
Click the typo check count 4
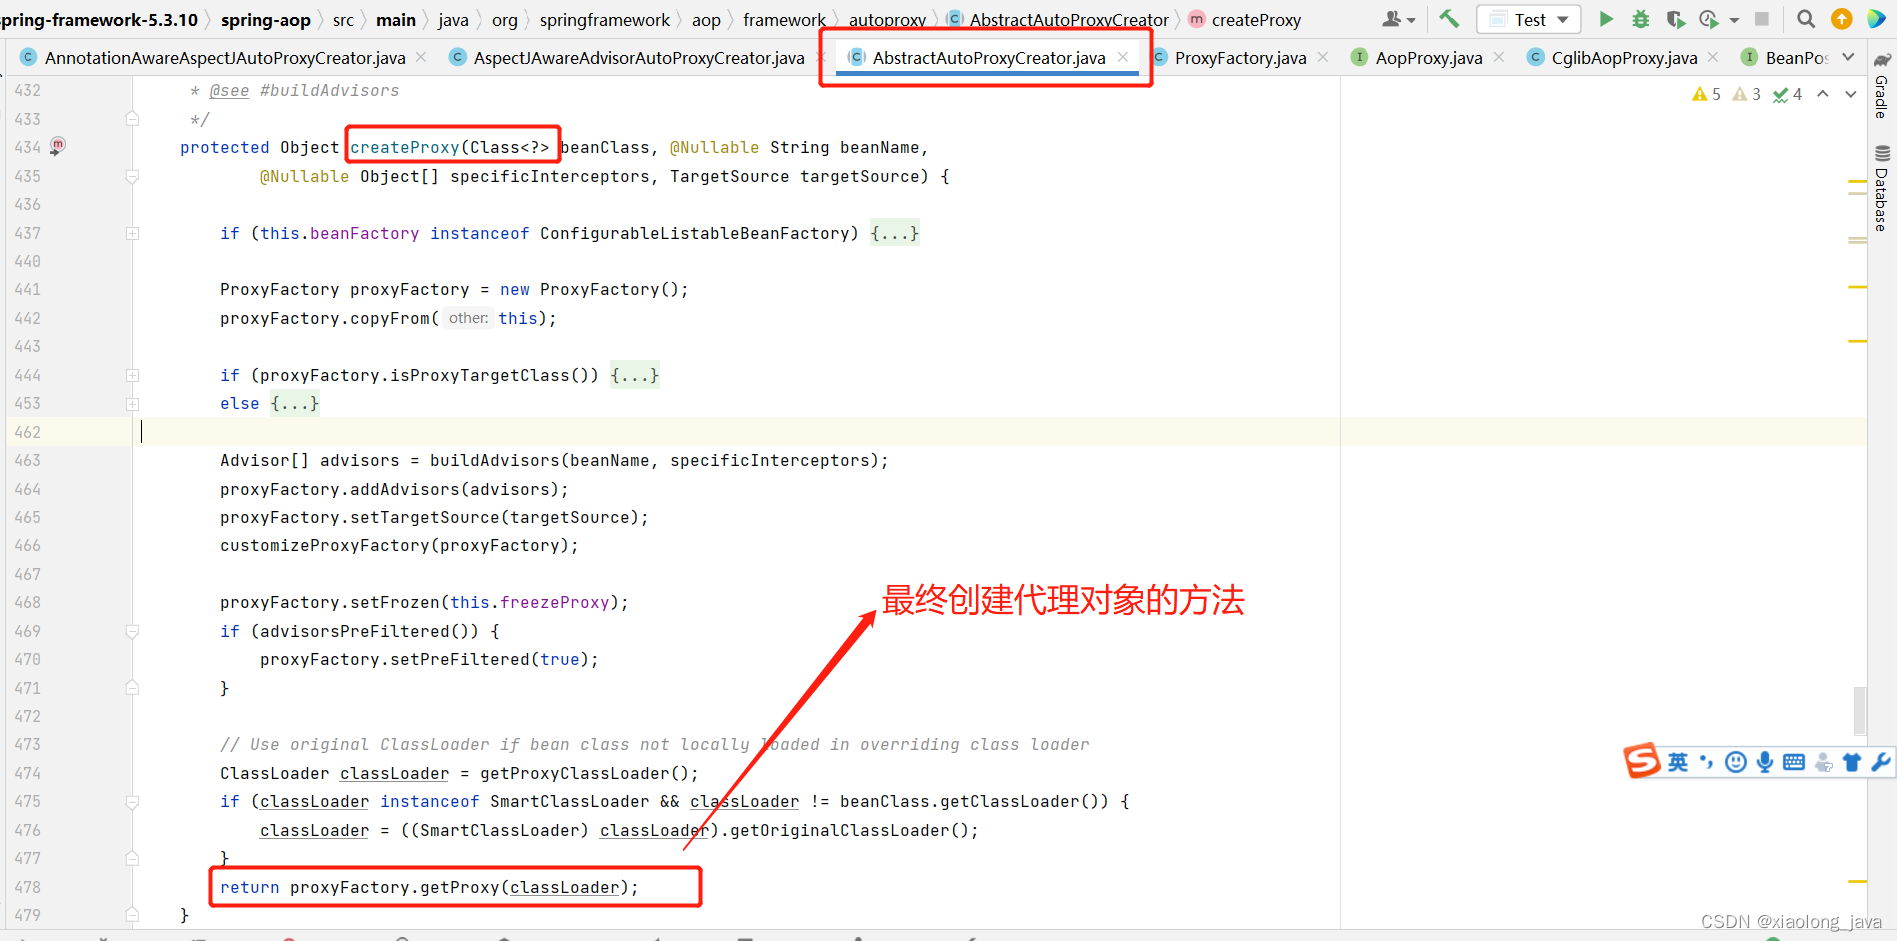click(1787, 94)
